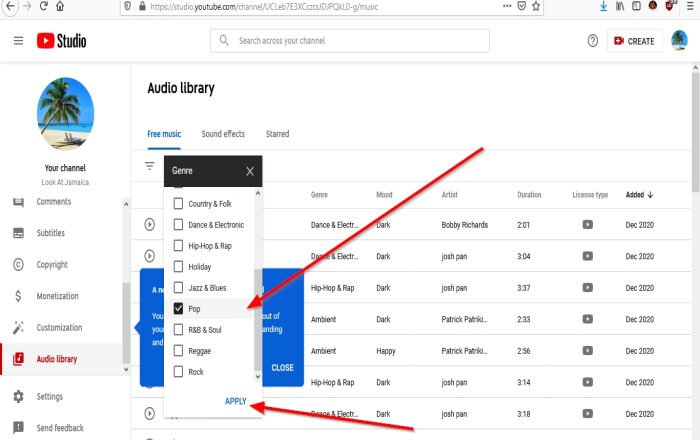The width and height of the screenshot is (700, 440).
Task: Click the filter icon in Audio library
Action: [x=150, y=166]
